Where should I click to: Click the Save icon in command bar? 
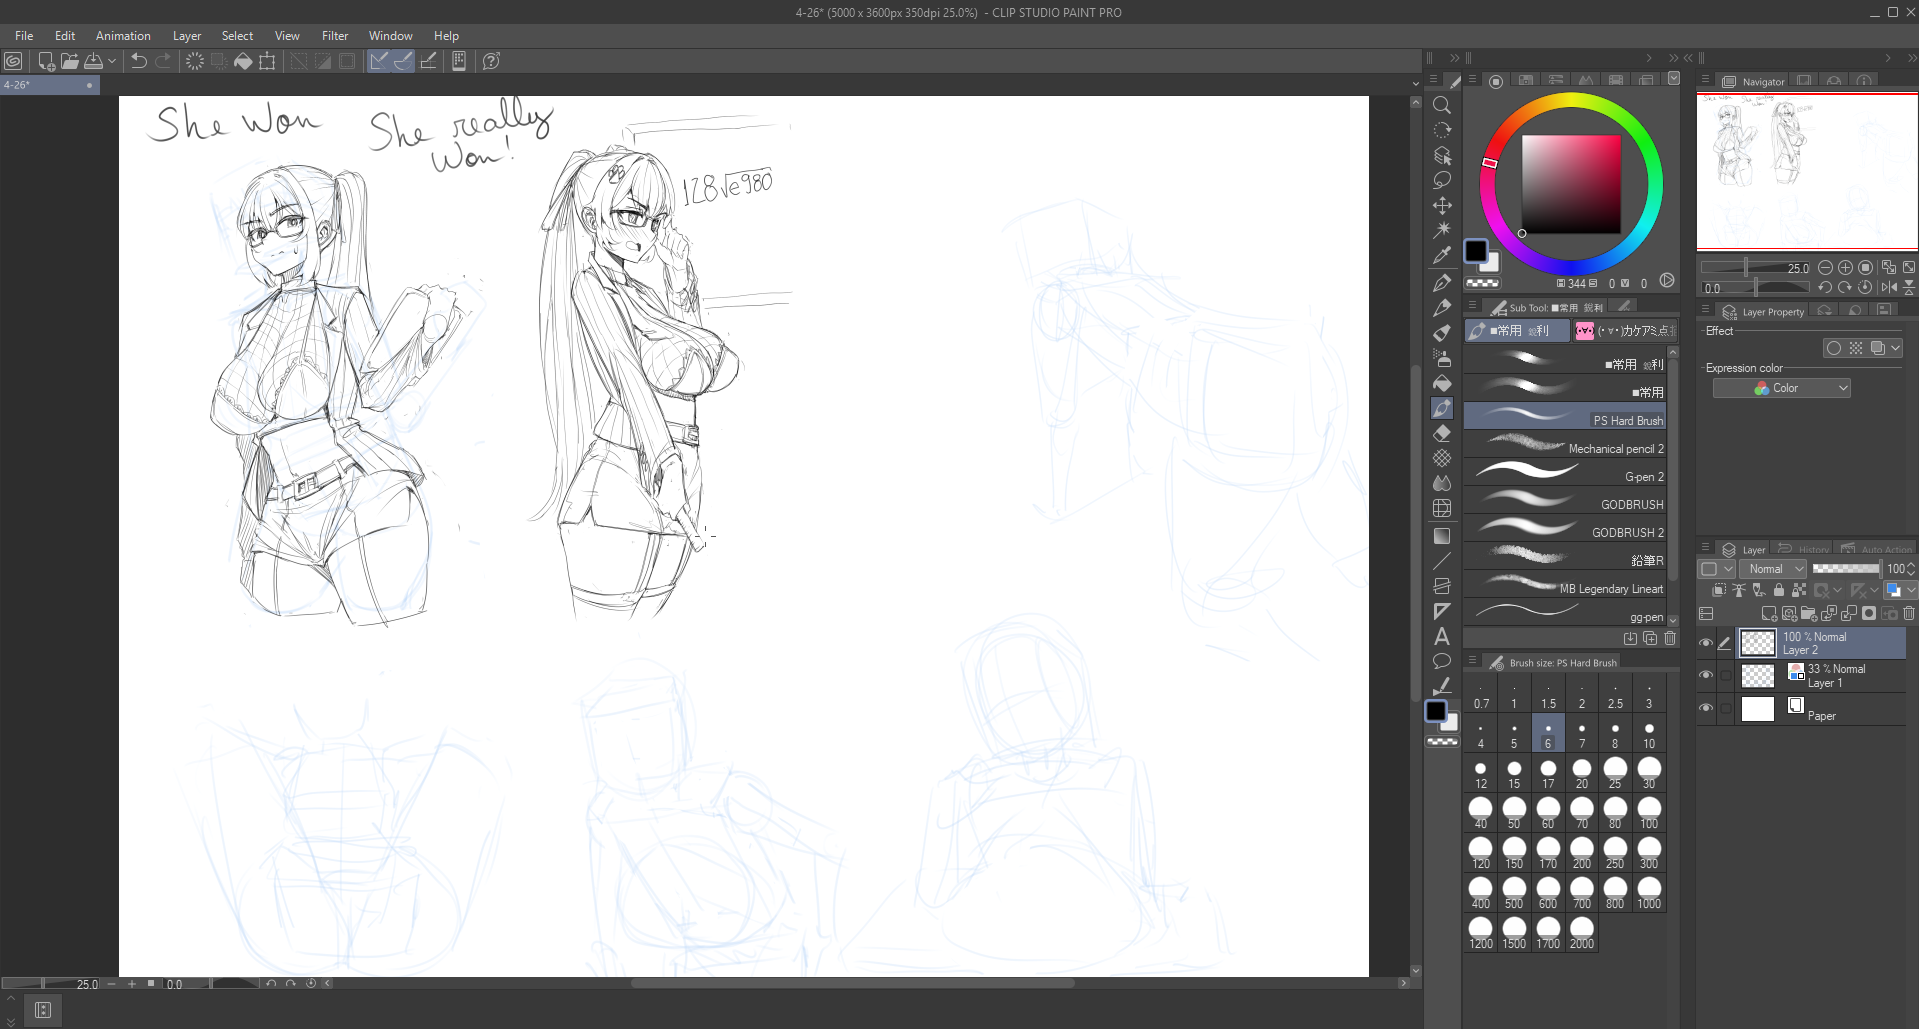(x=94, y=61)
